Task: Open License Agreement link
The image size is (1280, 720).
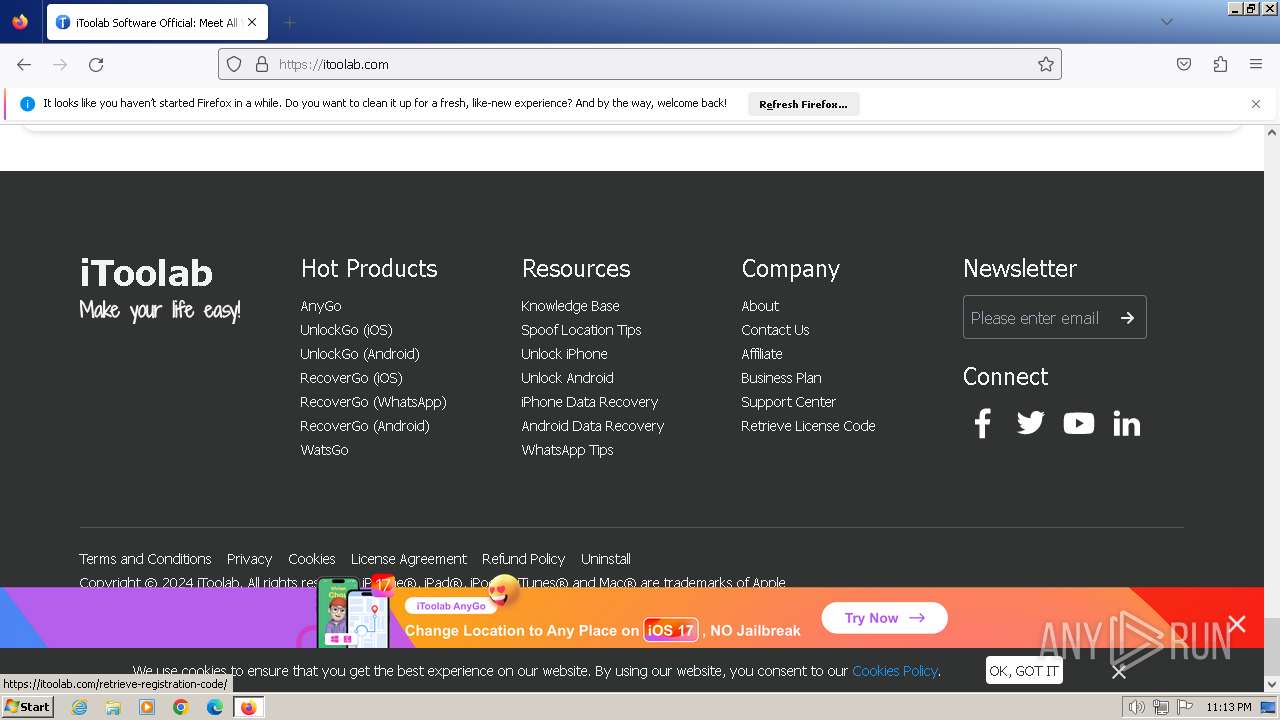Action: [x=409, y=559]
